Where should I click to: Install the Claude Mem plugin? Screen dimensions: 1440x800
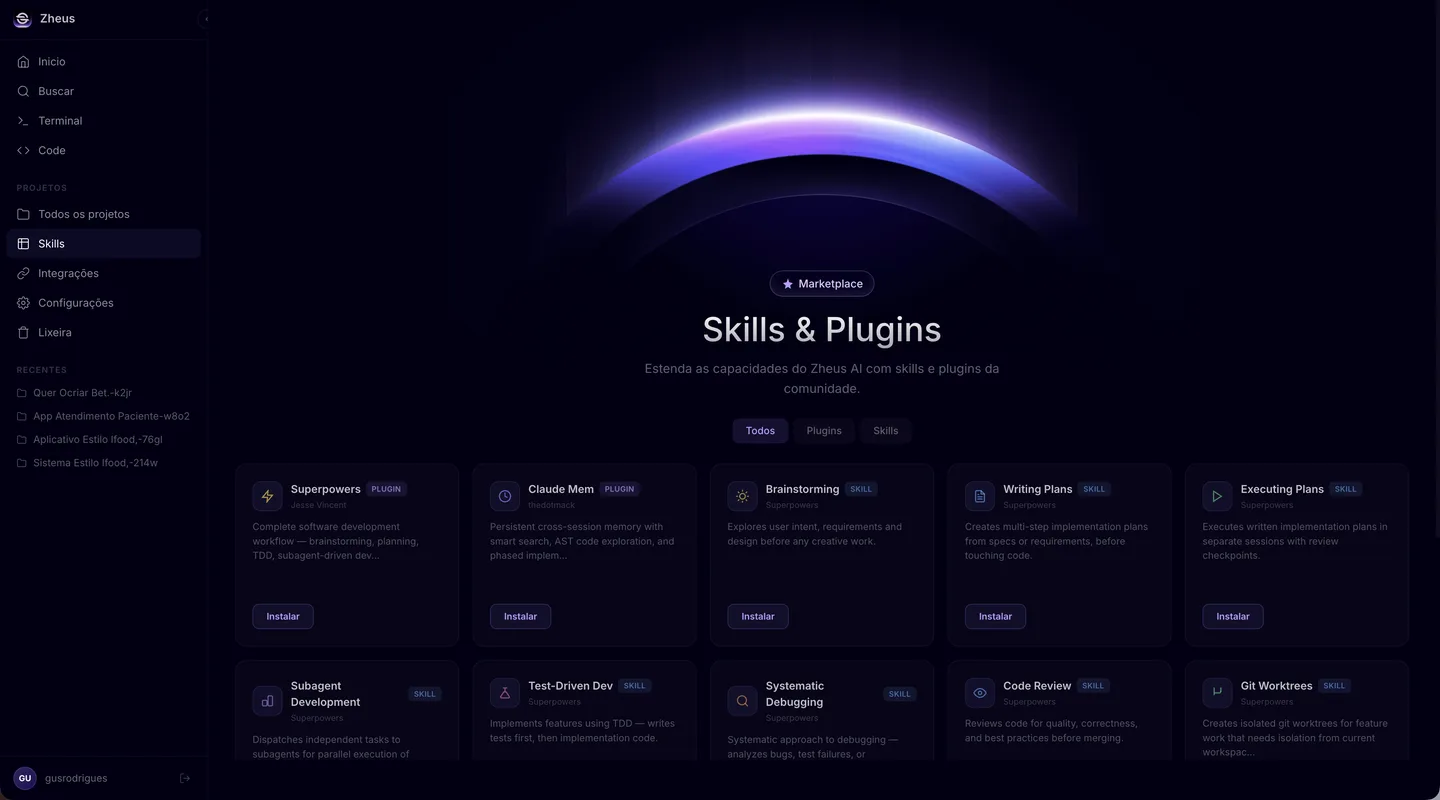[x=520, y=616]
